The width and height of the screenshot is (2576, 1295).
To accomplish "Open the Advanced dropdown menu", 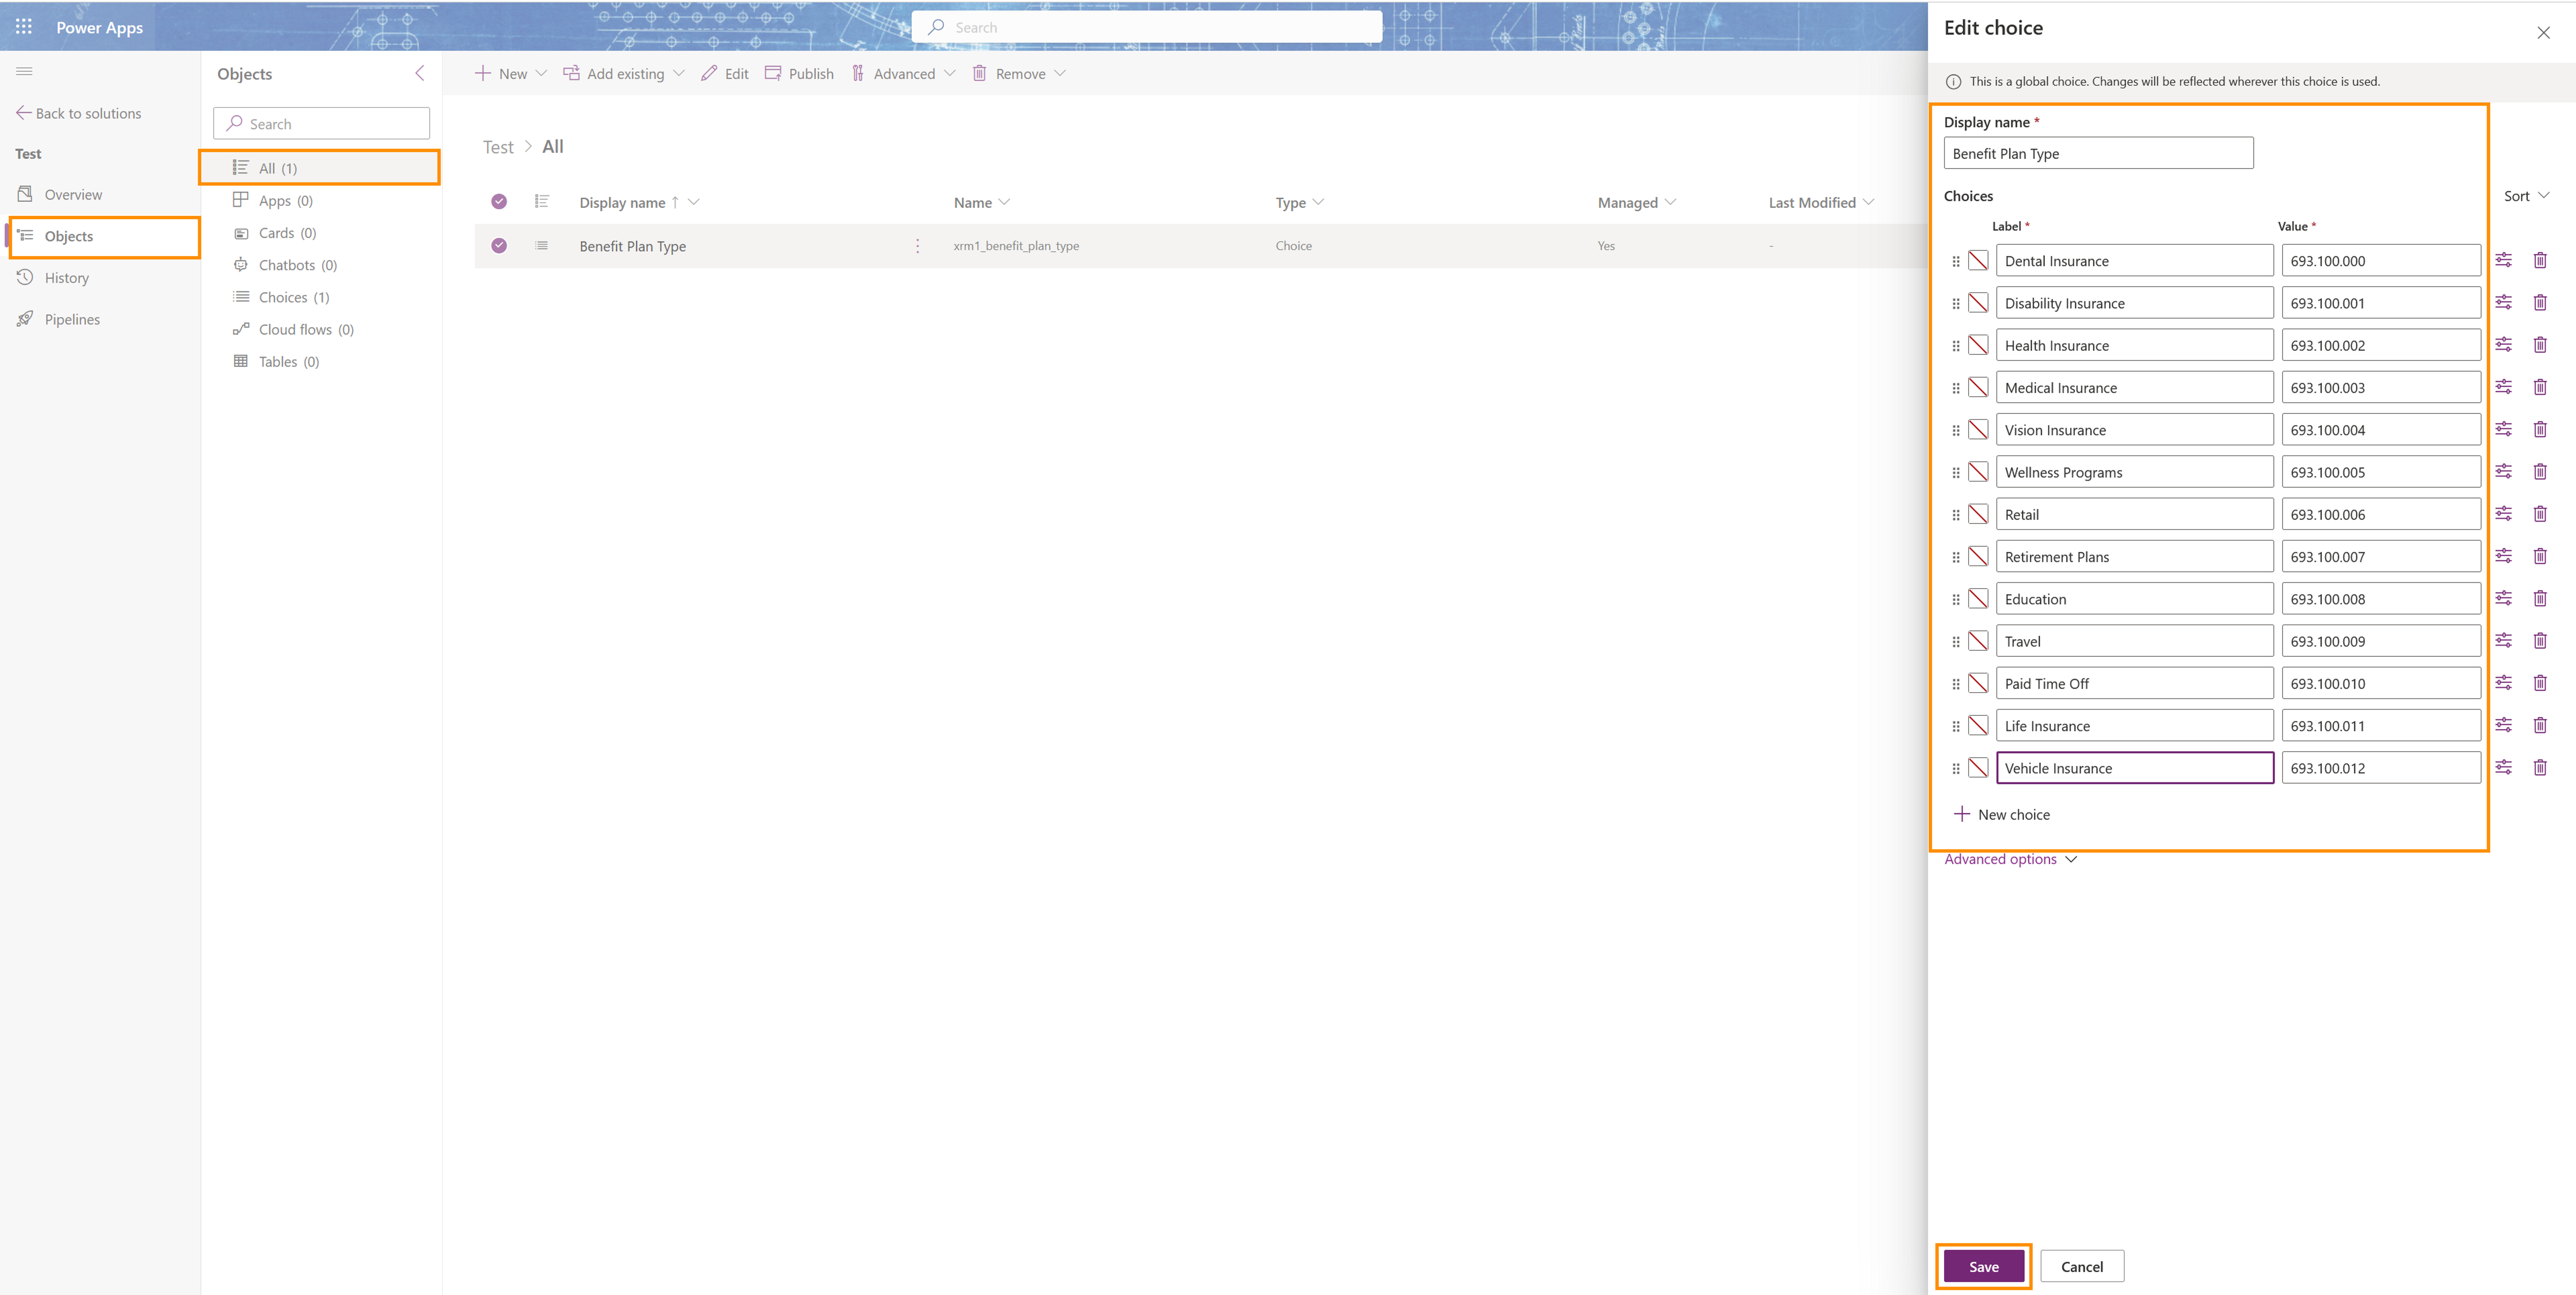I will (903, 73).
